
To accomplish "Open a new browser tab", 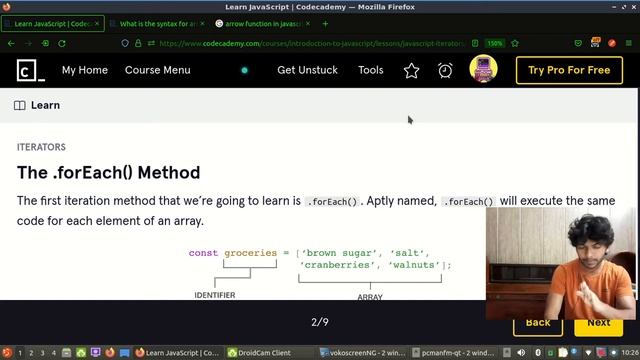I will click(325, 24).
